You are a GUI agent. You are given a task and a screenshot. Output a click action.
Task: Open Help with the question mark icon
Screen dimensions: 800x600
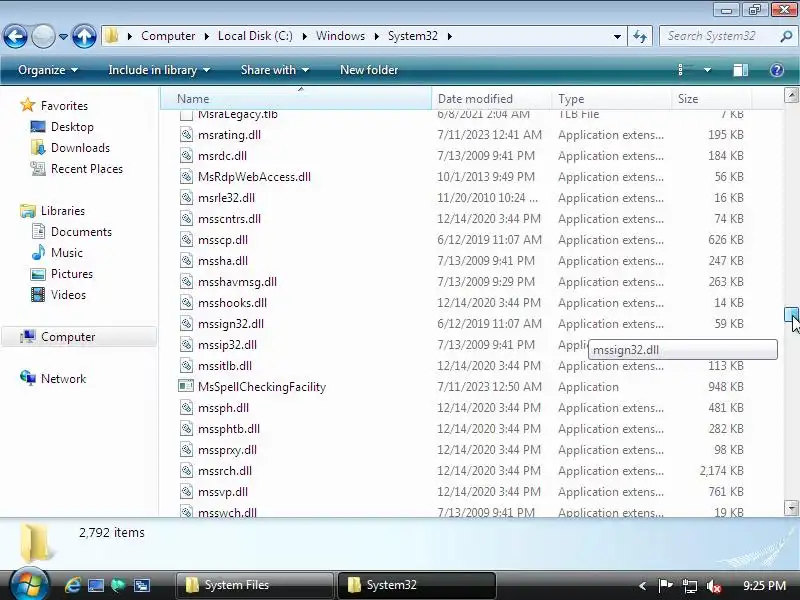pos(777,70)
